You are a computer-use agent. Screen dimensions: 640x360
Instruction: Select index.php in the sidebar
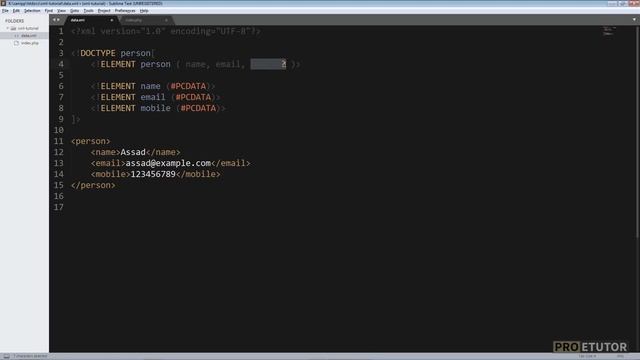coord(29,43)
